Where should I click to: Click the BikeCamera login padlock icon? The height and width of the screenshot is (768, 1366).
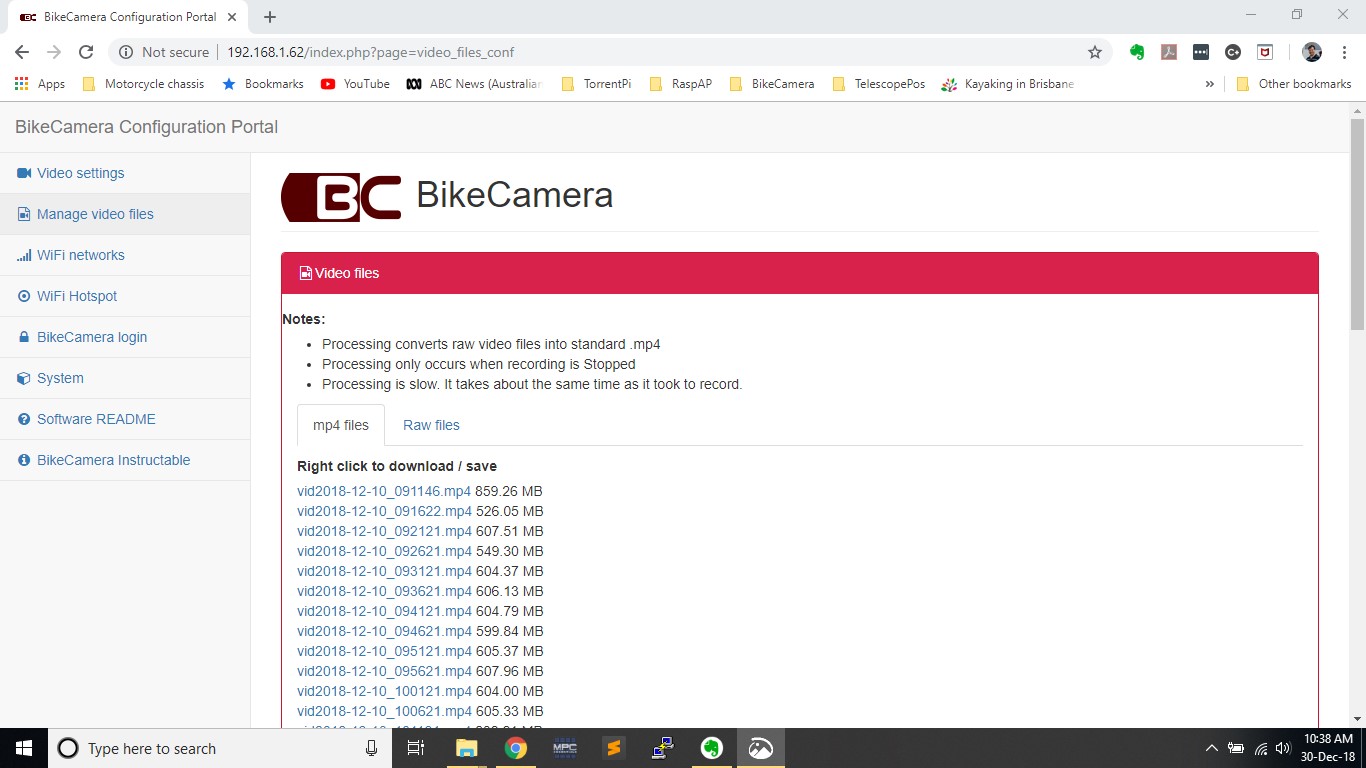(x=24, y=337)
